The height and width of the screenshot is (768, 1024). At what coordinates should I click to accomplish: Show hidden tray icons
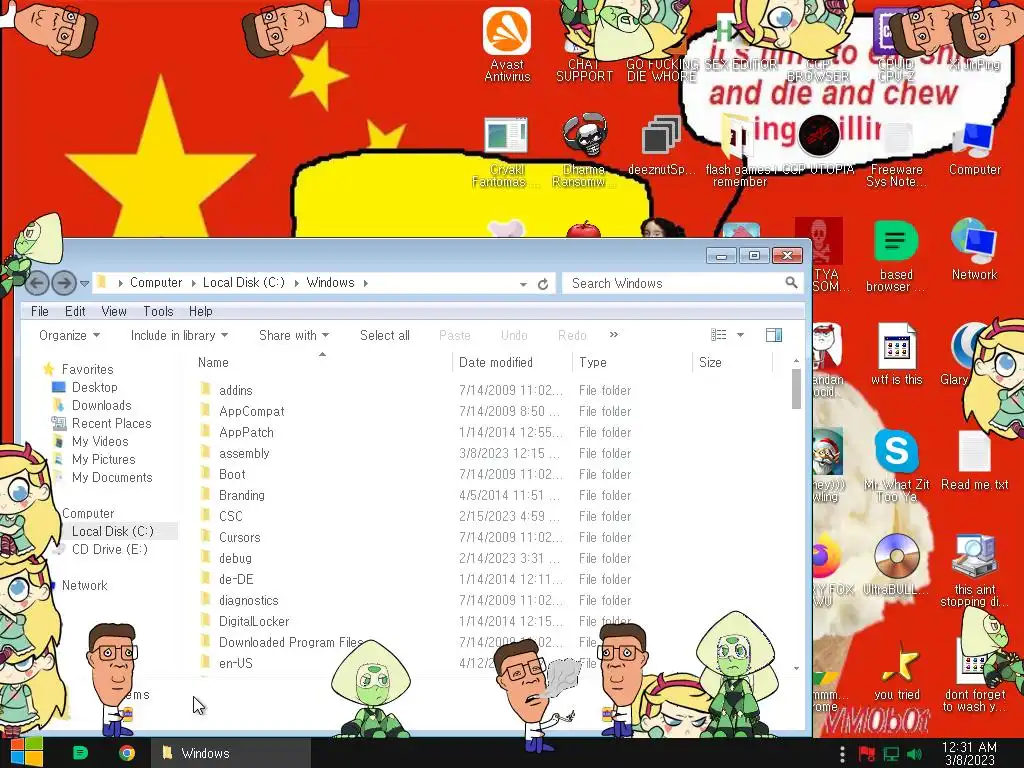[842, 753]
